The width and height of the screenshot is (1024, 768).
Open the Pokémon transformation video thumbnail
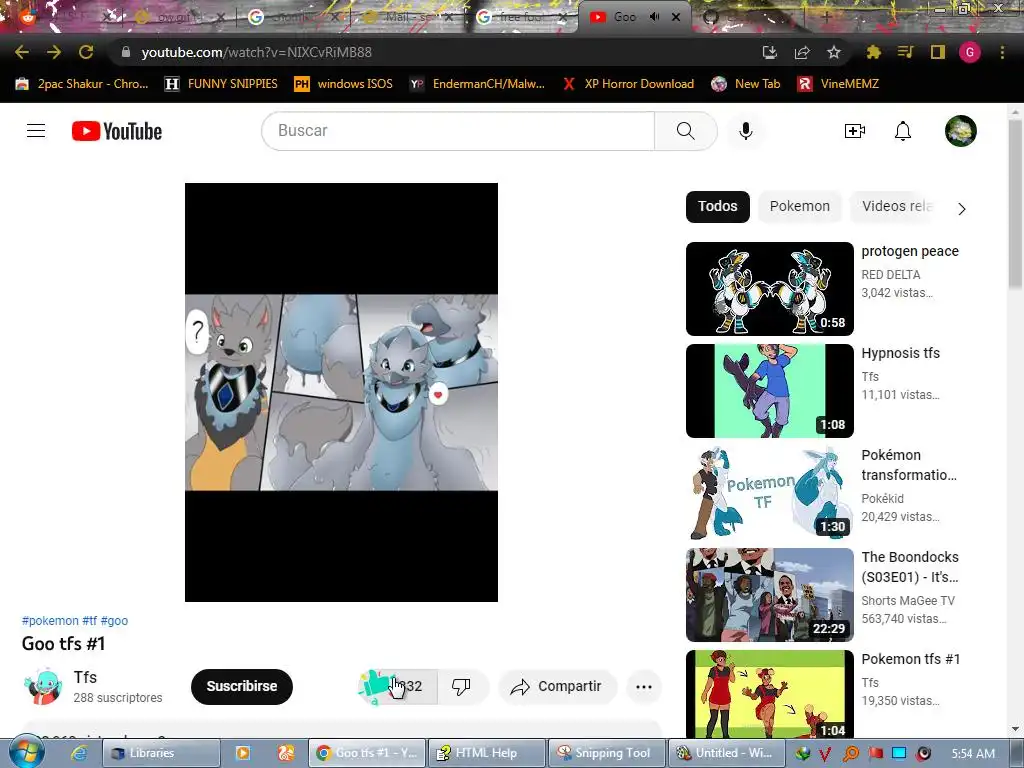tap(769, 492)
